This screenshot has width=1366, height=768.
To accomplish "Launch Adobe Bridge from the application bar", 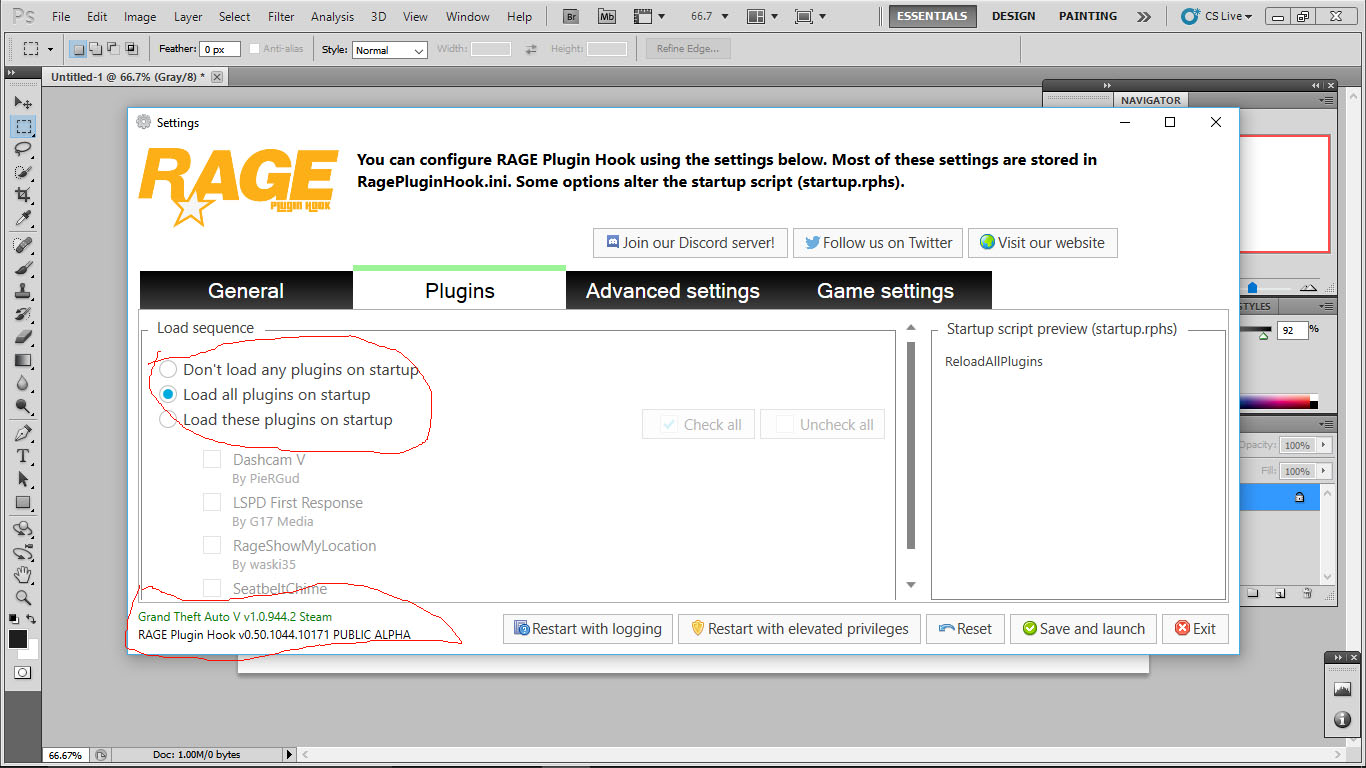I will tap(571, 16).
